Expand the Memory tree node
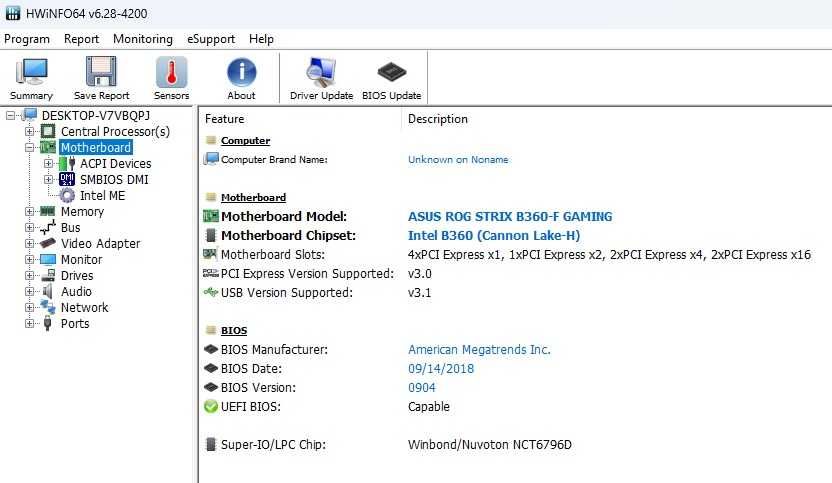Viewport: 832px width, 483px height. (x=30, y=211)
